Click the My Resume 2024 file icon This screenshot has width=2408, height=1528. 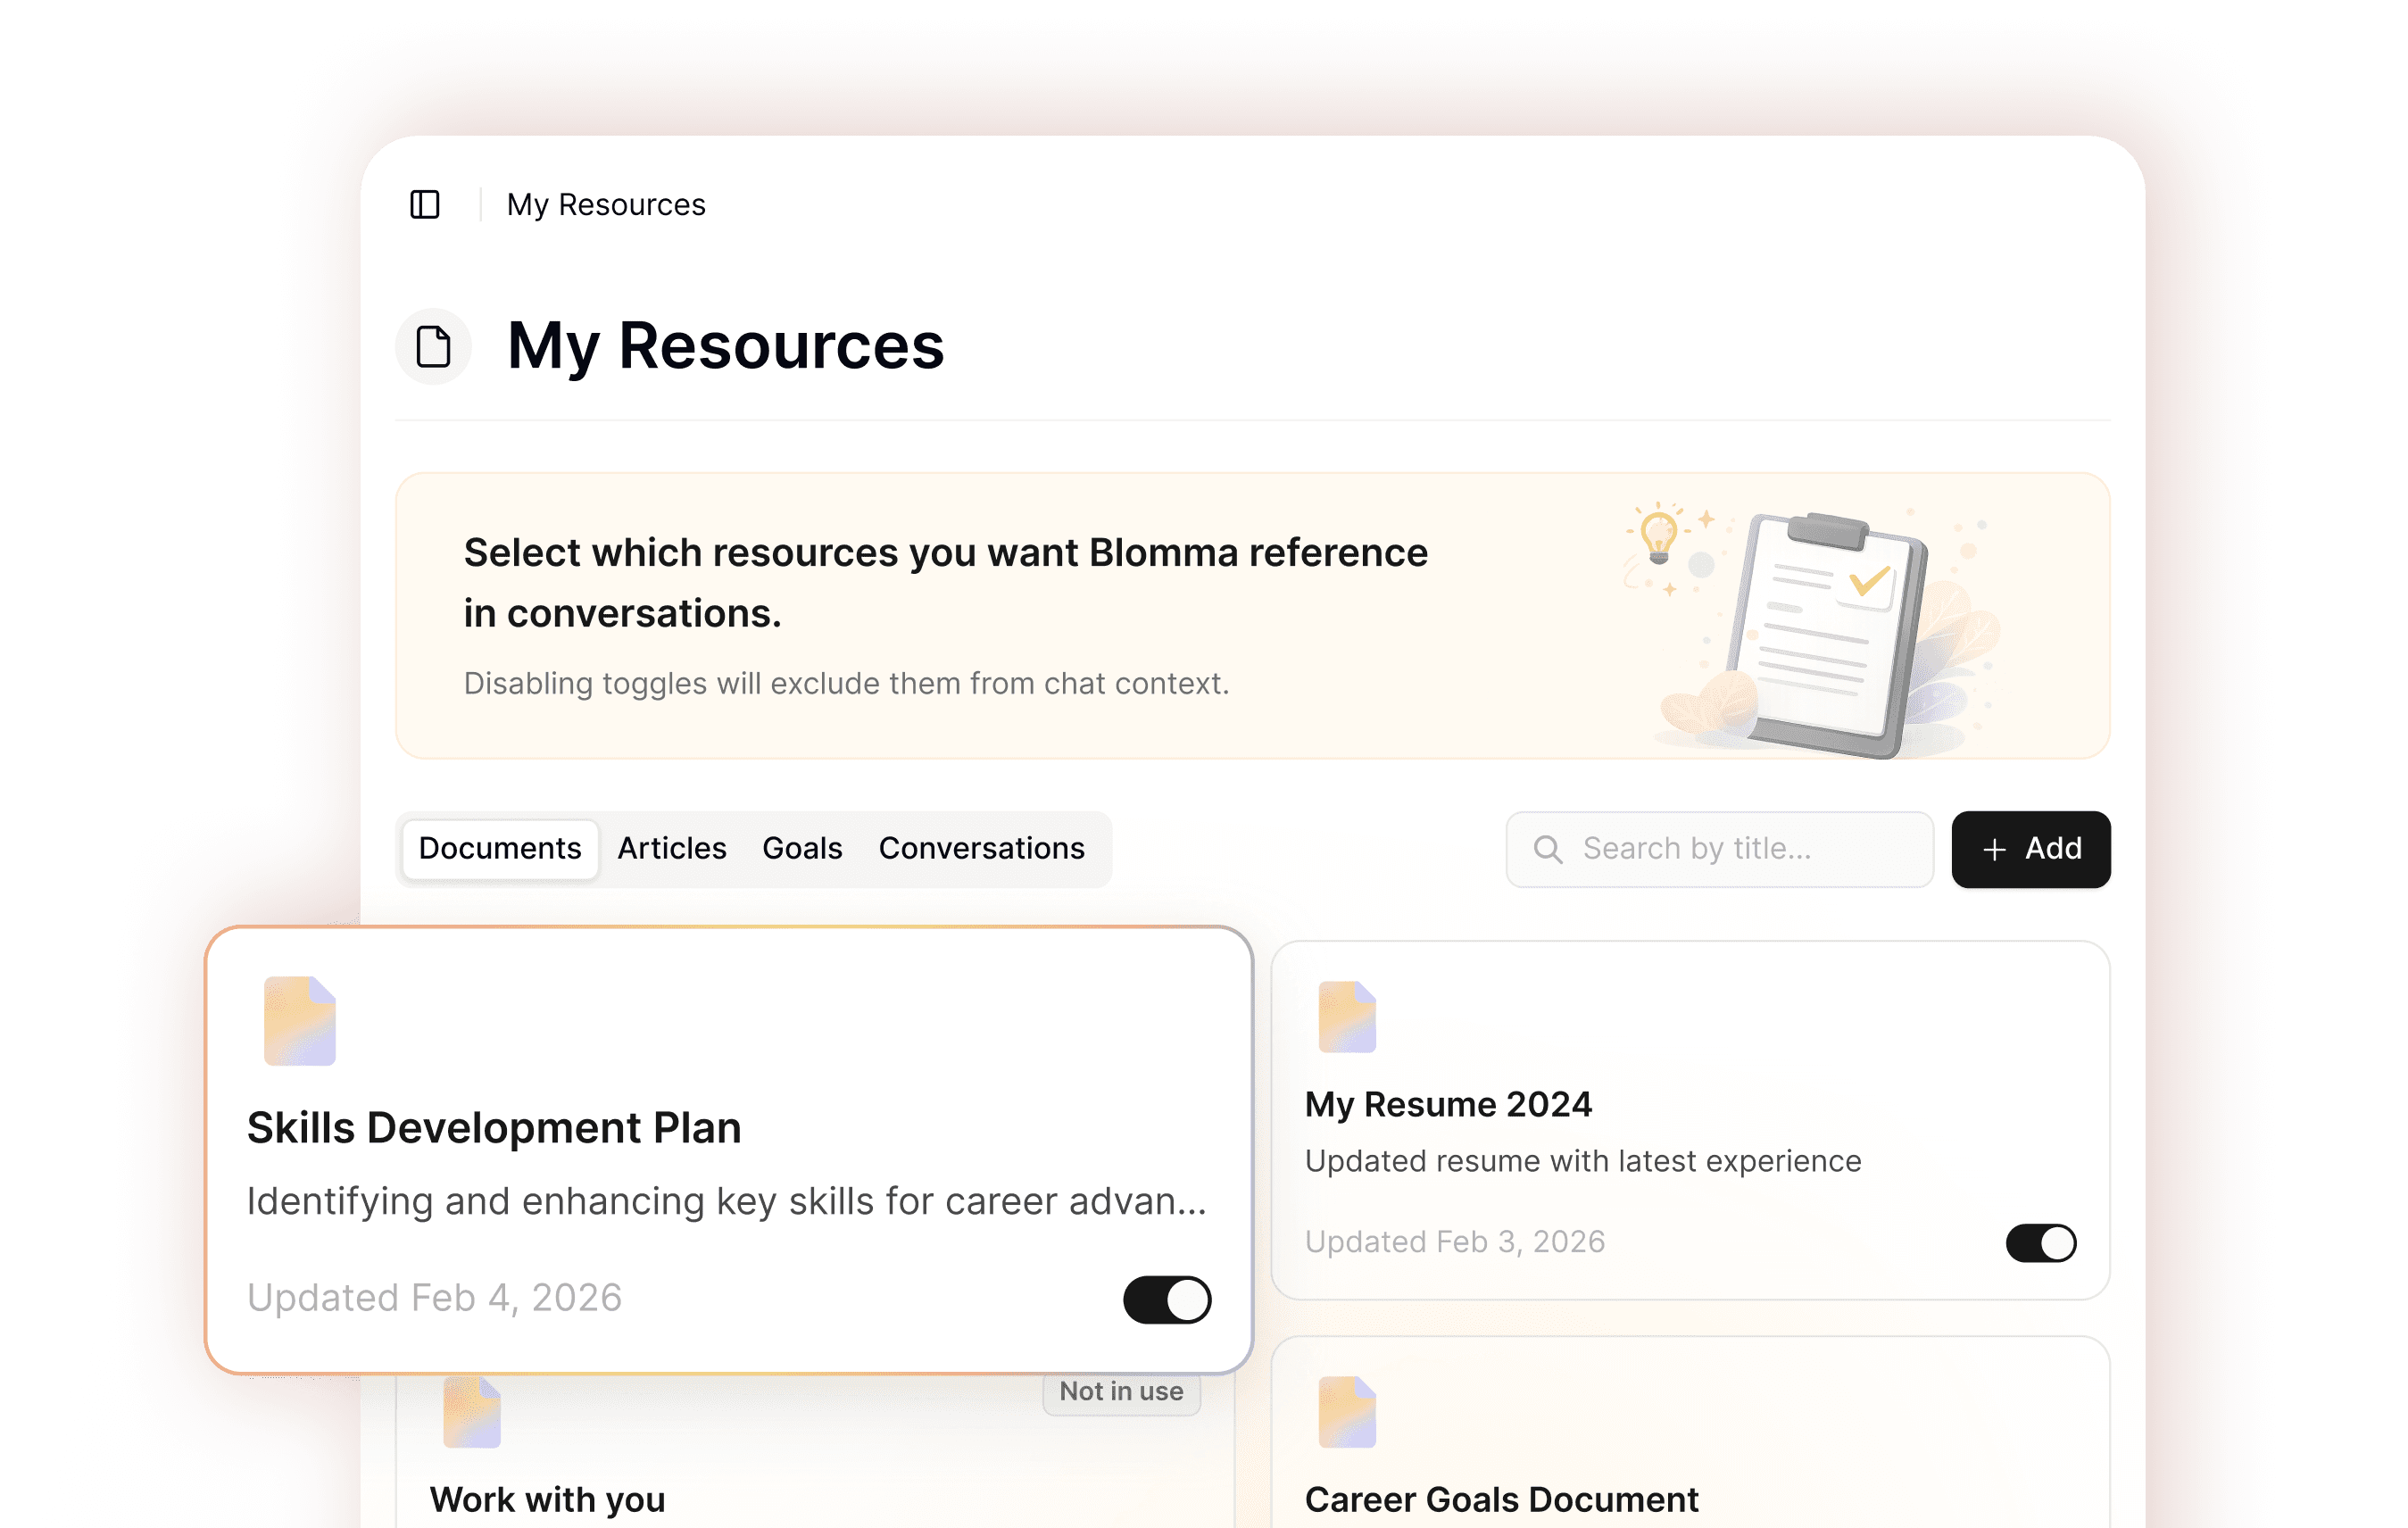1346,1017
